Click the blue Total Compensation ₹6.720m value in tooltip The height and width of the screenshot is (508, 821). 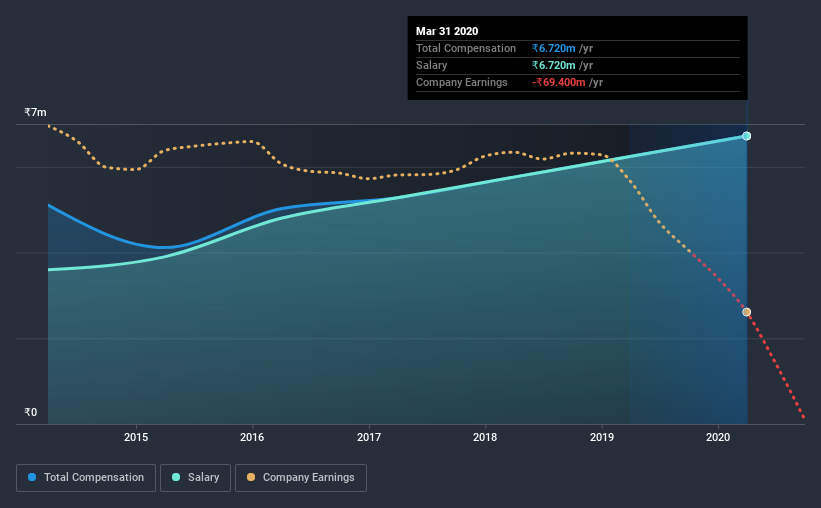(553, 48)
